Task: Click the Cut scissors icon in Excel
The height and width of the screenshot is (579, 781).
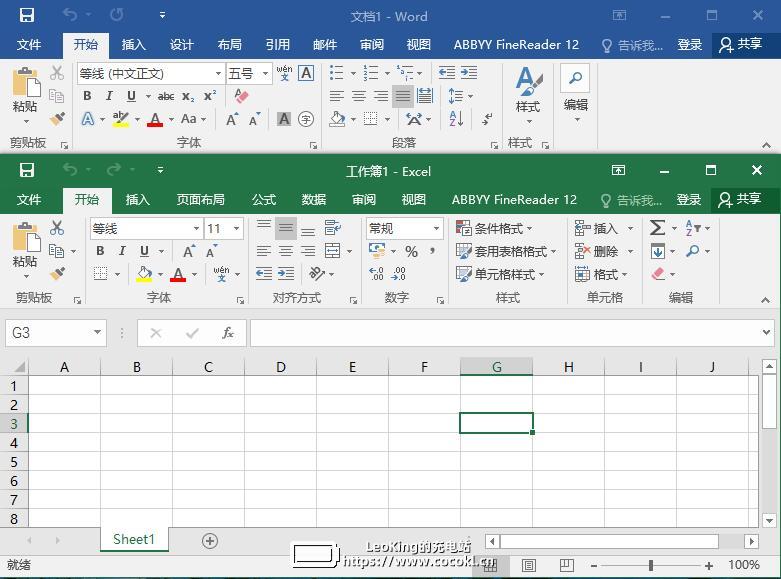Action: click(x=57, y=228)
